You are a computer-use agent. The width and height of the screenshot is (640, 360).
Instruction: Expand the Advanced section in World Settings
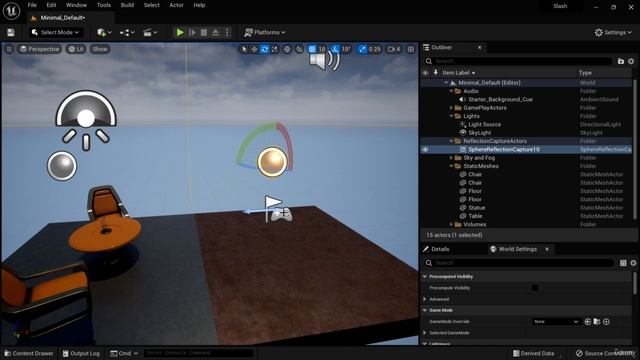pos(425,299)
